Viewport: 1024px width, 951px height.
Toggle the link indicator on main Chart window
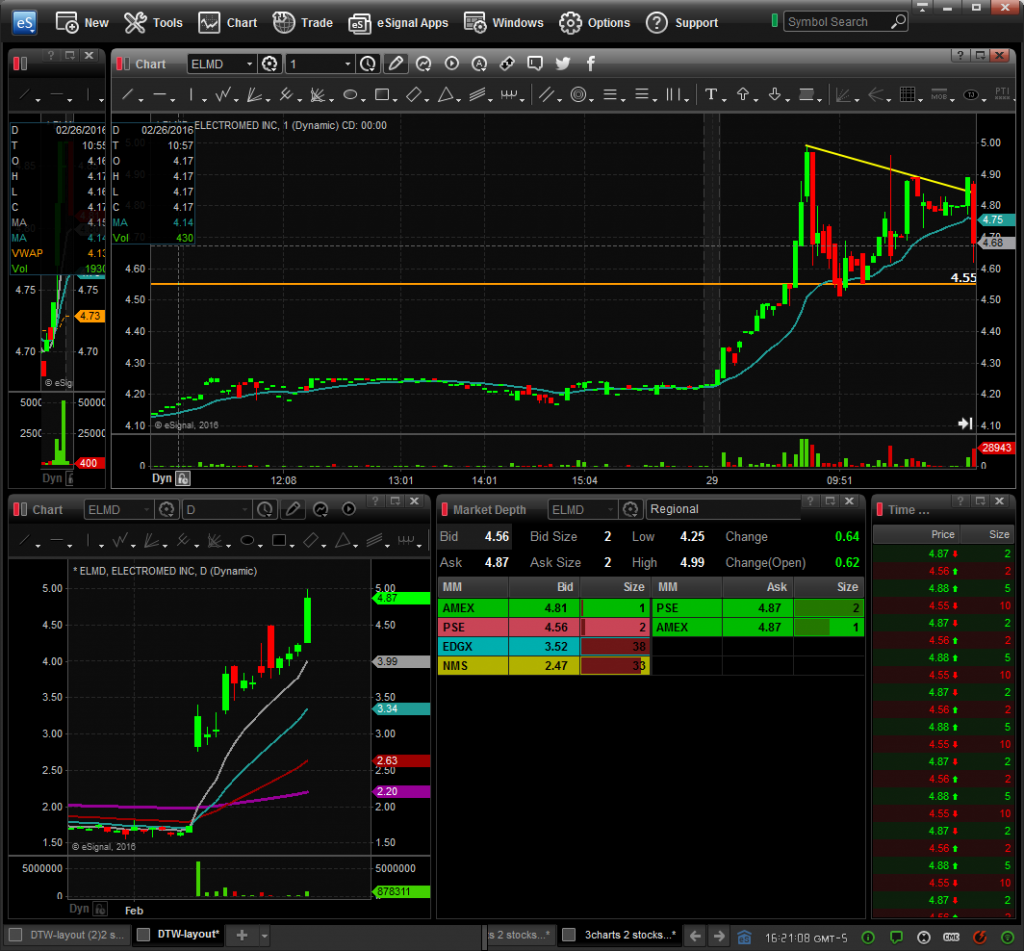click(123, 63)
